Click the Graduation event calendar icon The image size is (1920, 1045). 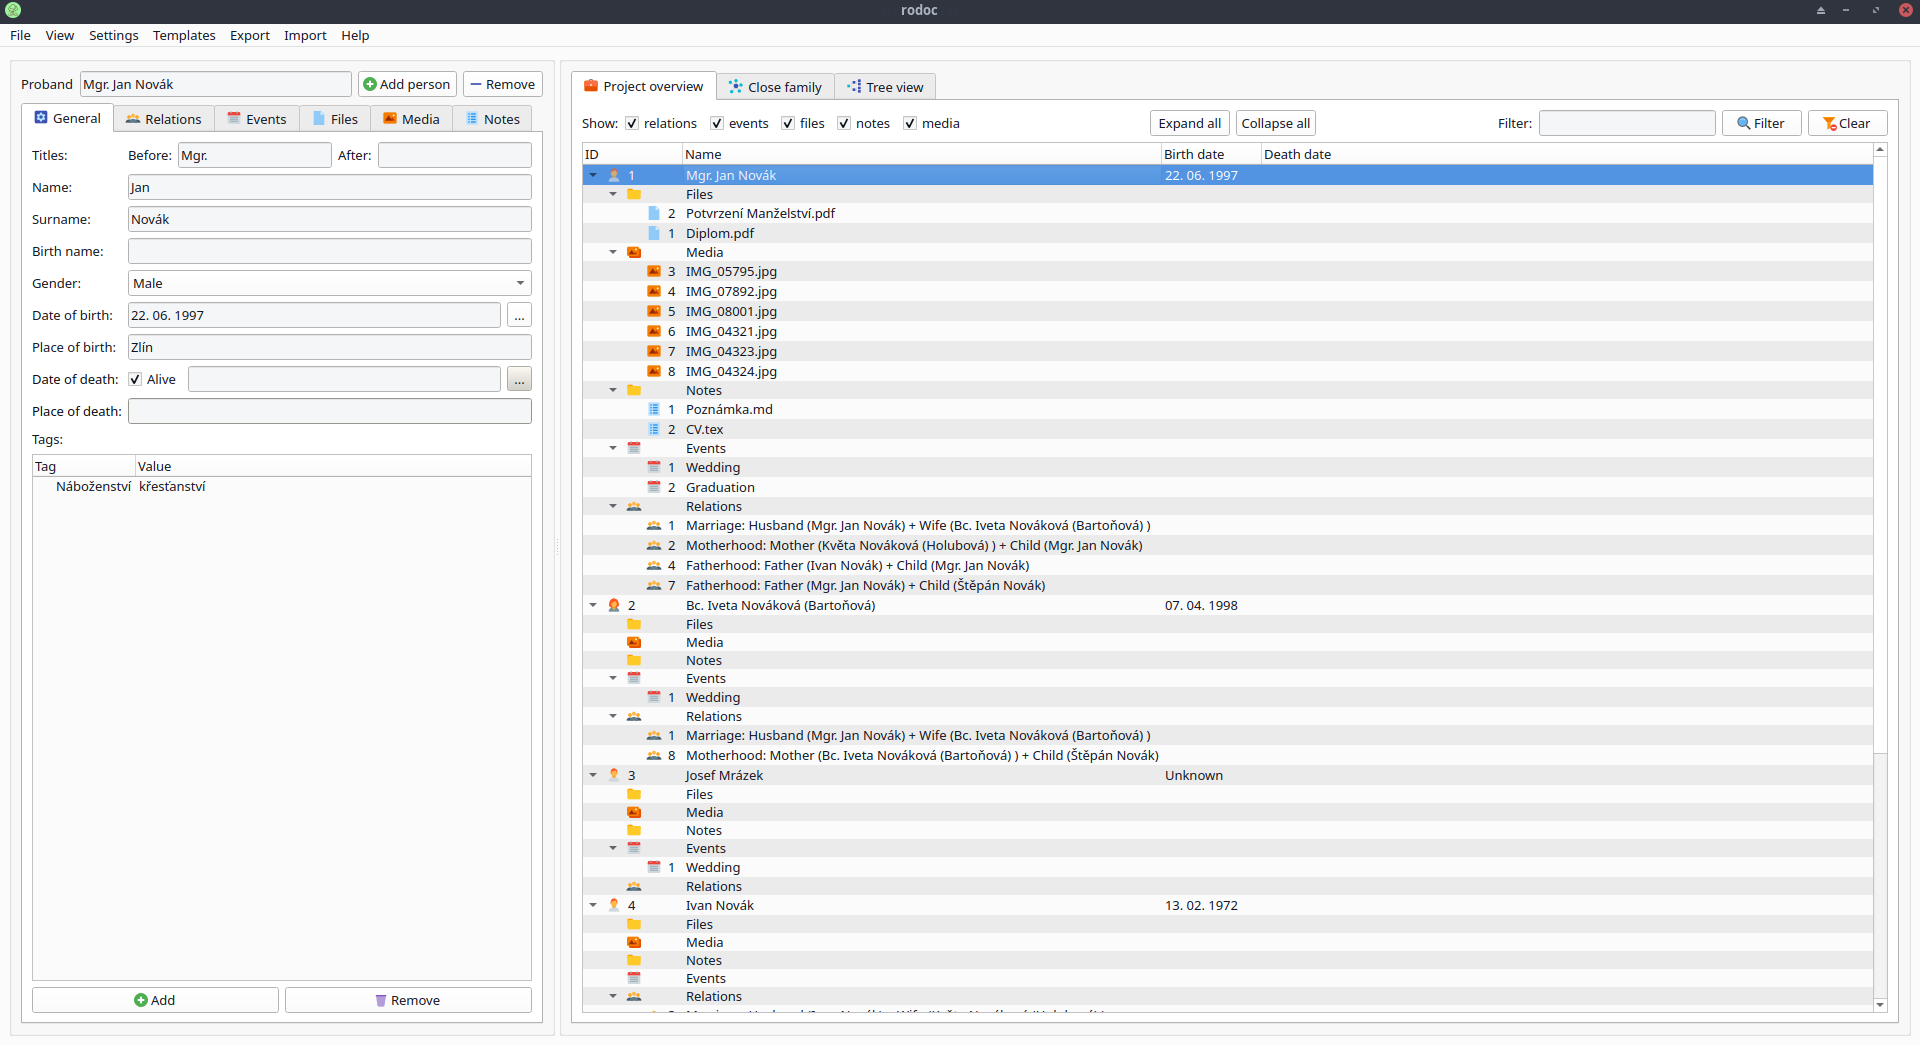[x=654, y=487]
